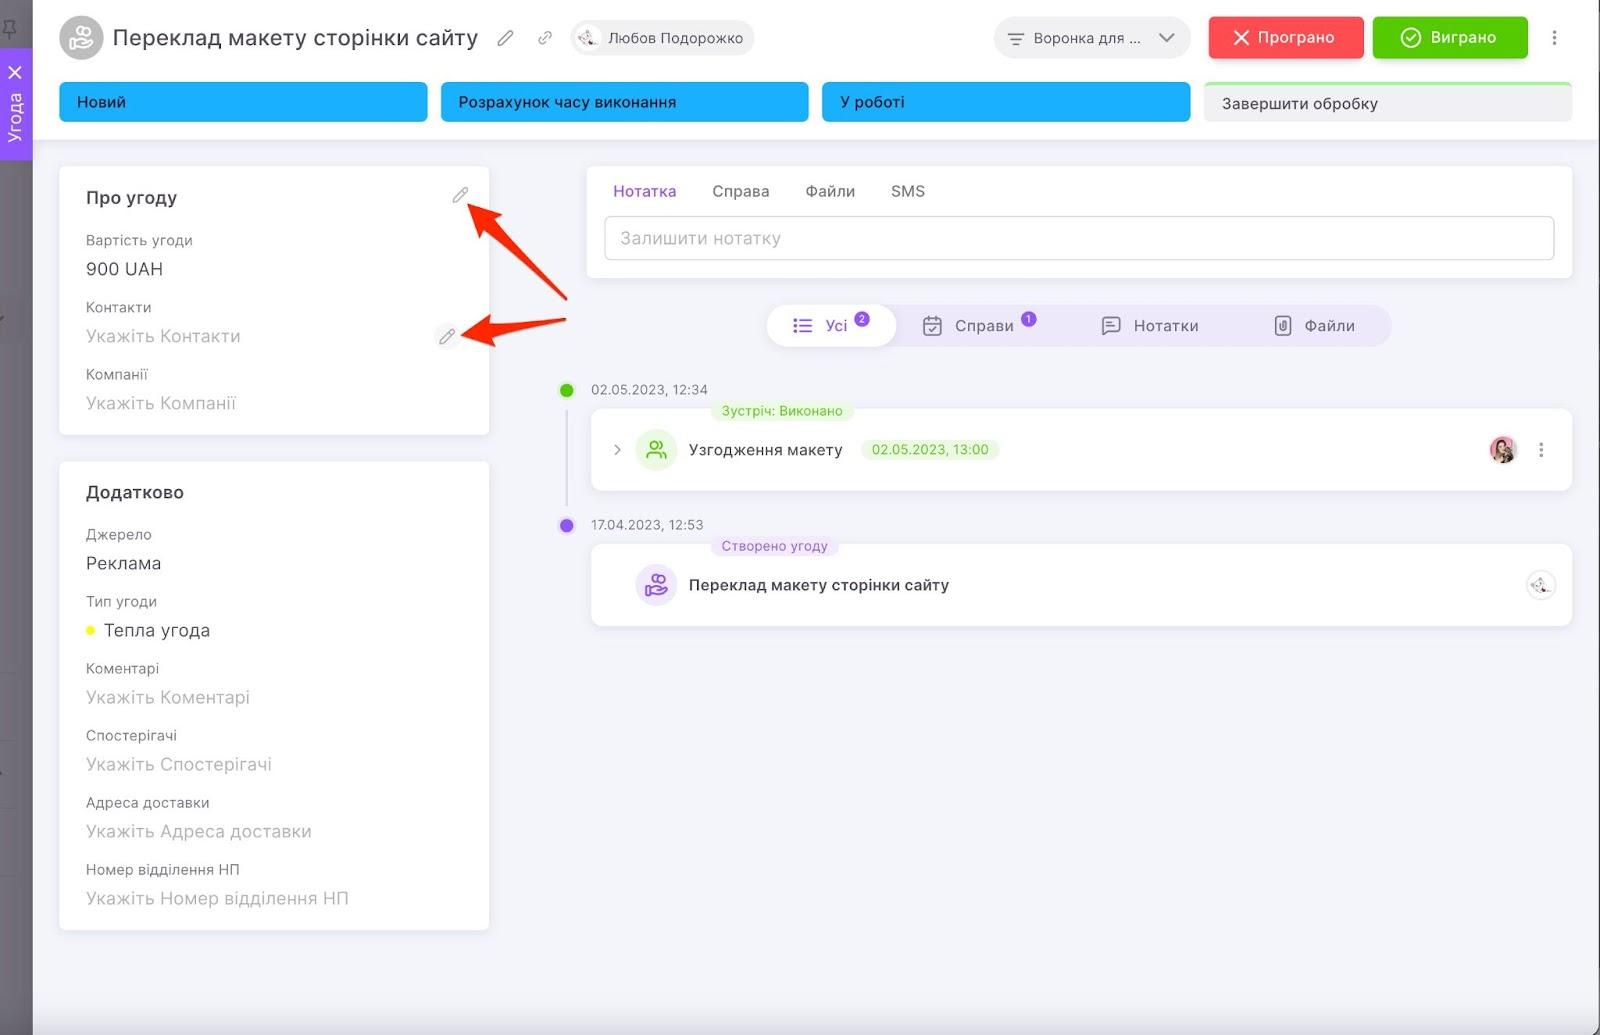Click the assignee avatar on Узгодження макету
This screenshot has width=1600, height=1035.
pos(1503,450)
